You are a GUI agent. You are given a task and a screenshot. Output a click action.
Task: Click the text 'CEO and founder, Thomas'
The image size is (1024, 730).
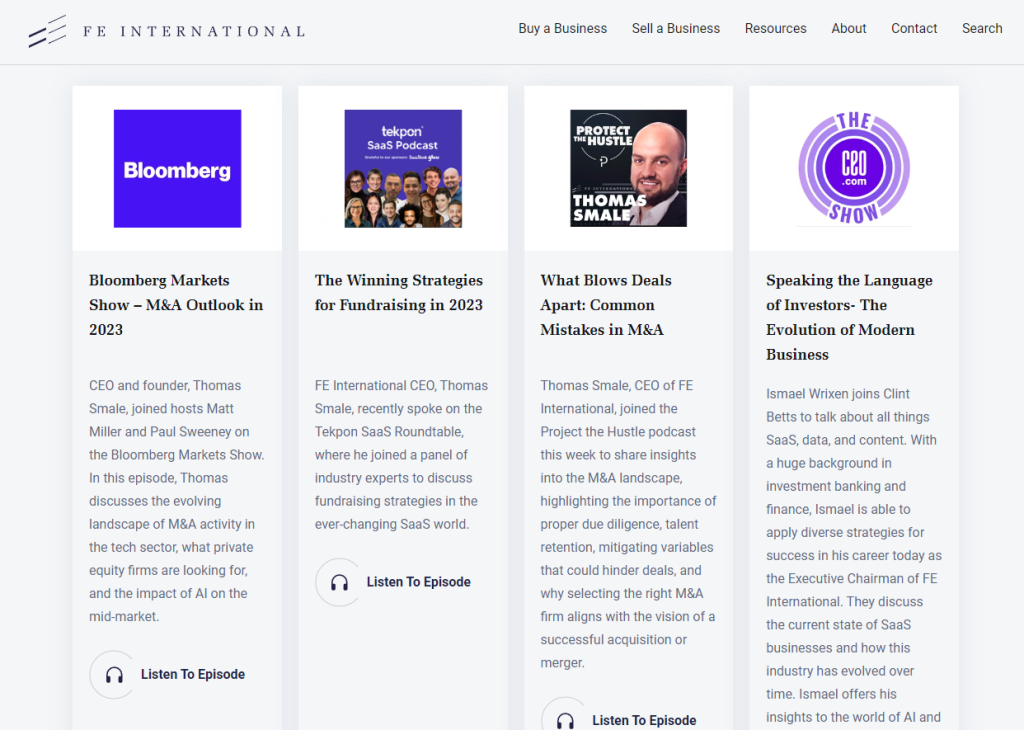click(x=165, y=386)
